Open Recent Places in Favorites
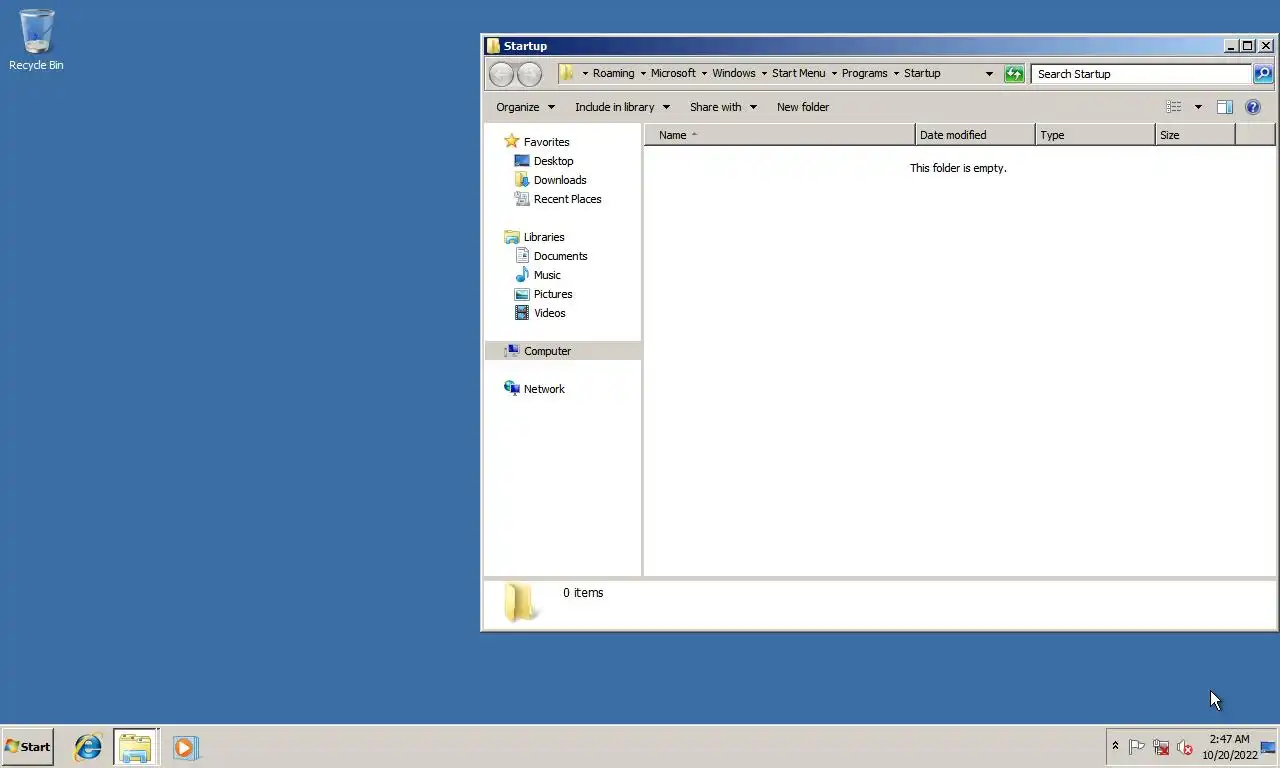 coord(558,199)
